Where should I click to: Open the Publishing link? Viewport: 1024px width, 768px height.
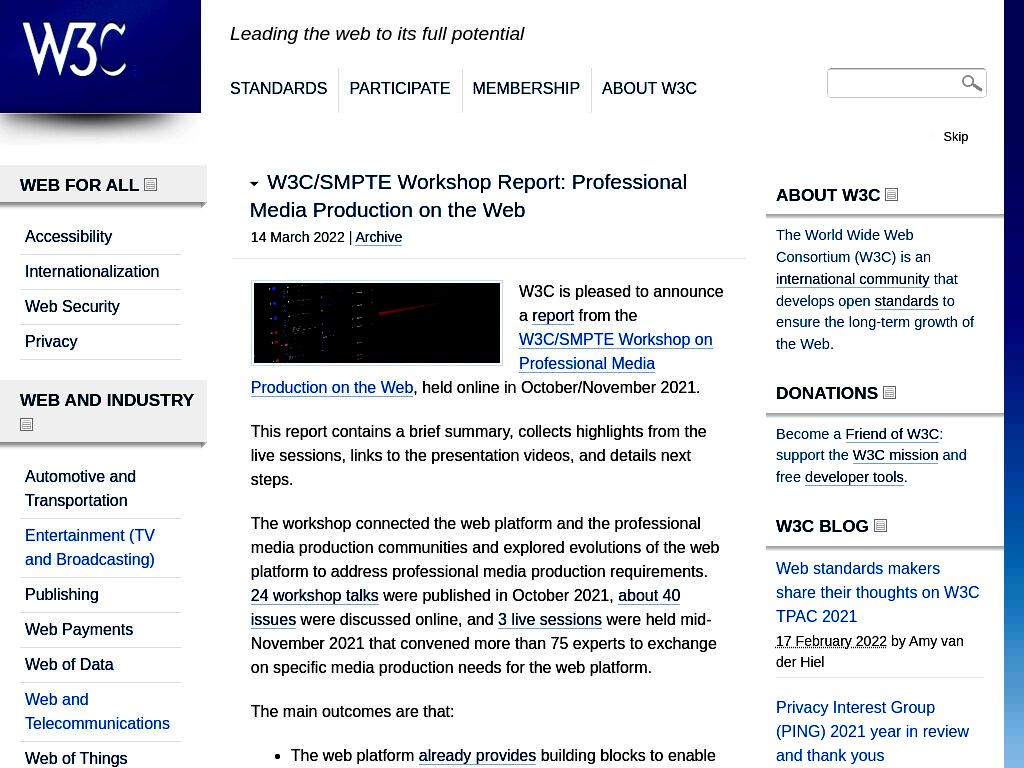click(x=62, y=594)
